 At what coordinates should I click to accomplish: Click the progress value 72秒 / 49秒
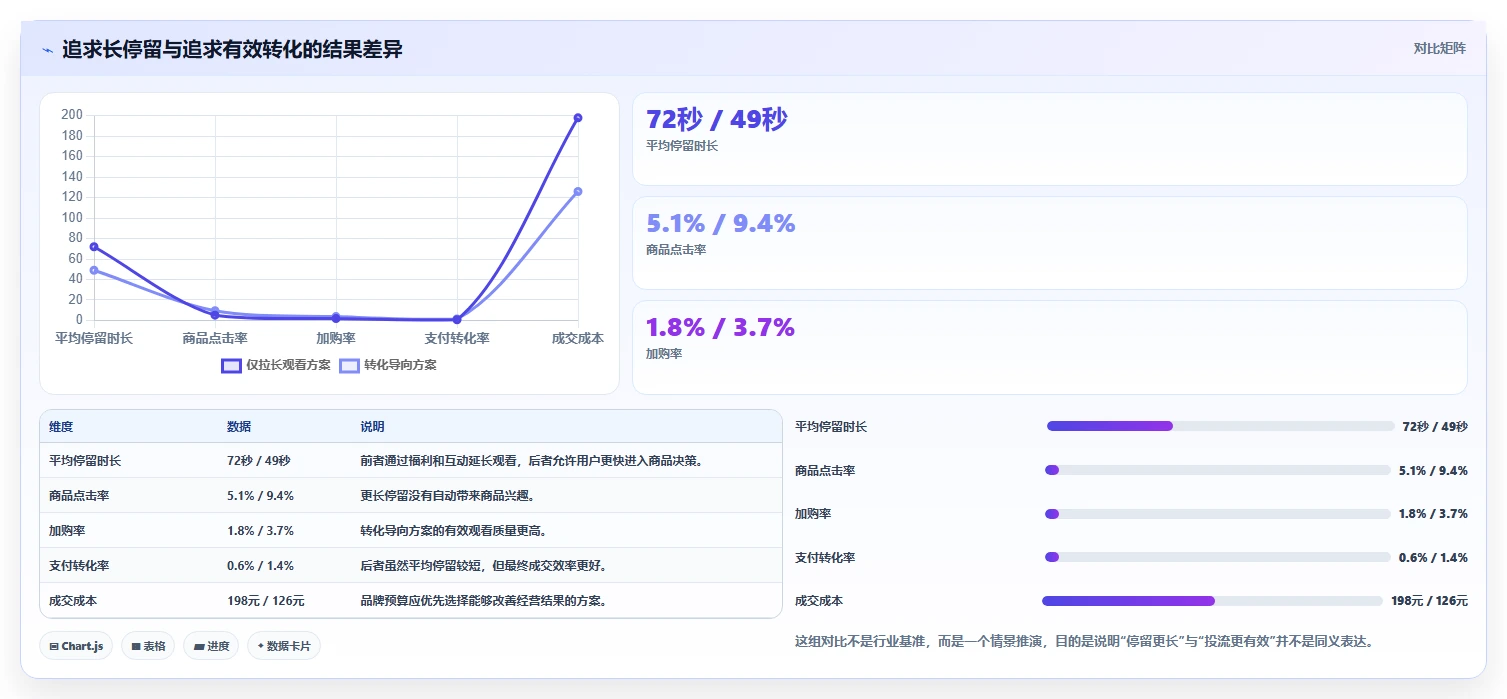[1435, 427]
